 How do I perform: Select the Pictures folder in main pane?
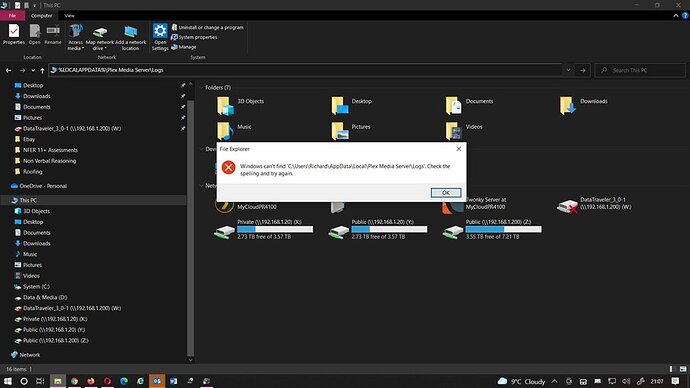(351, 131)
